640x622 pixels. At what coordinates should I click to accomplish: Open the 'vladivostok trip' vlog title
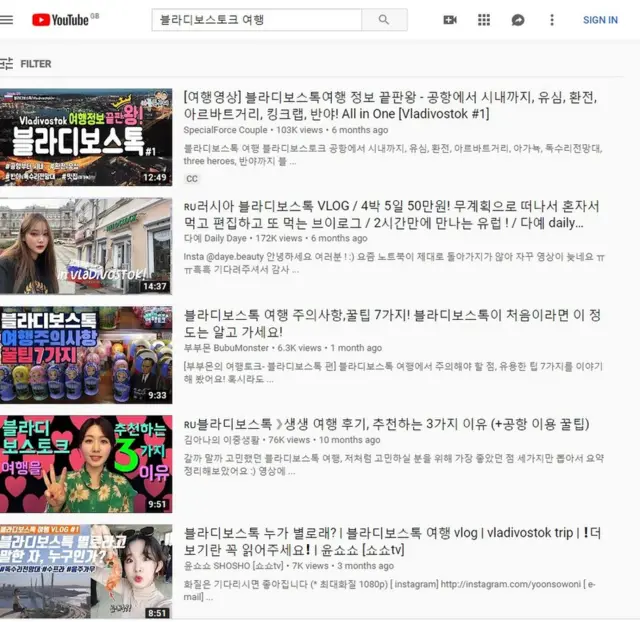pyautogui.click(x=392, y=541)
